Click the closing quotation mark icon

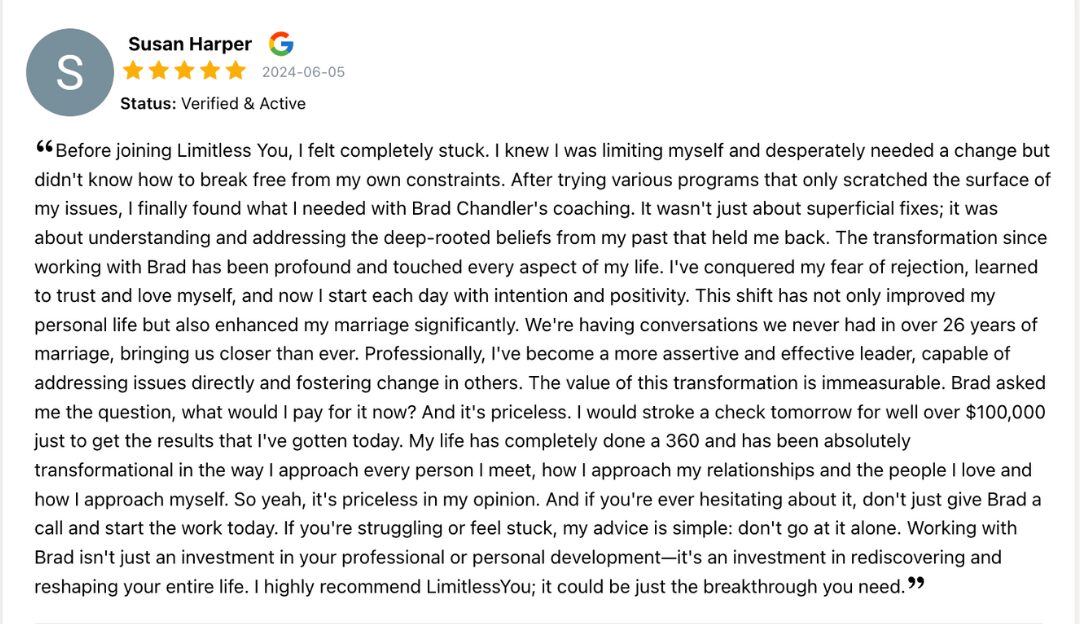pyautogui.click(x=916, y=583)
